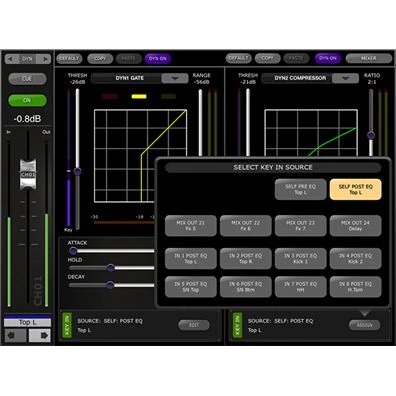Toggle DYN ON for DYN1 gate
Viewport: 396px width, 396px height.
pos(158,58)
